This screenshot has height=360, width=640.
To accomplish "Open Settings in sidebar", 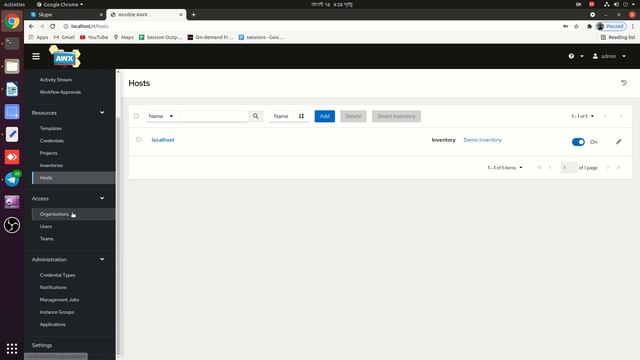I will tap(42, 345).
